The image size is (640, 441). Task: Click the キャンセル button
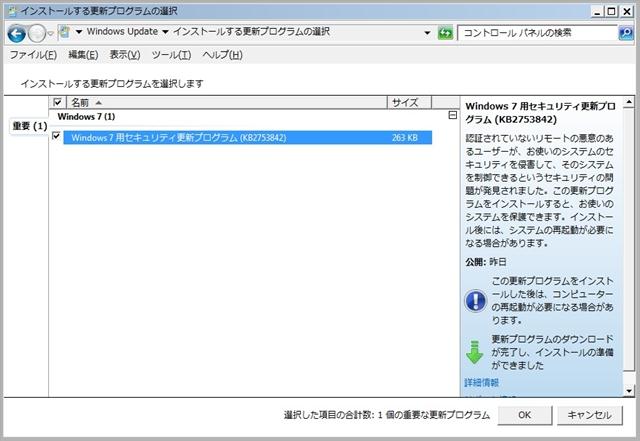(x=590, y=415)
